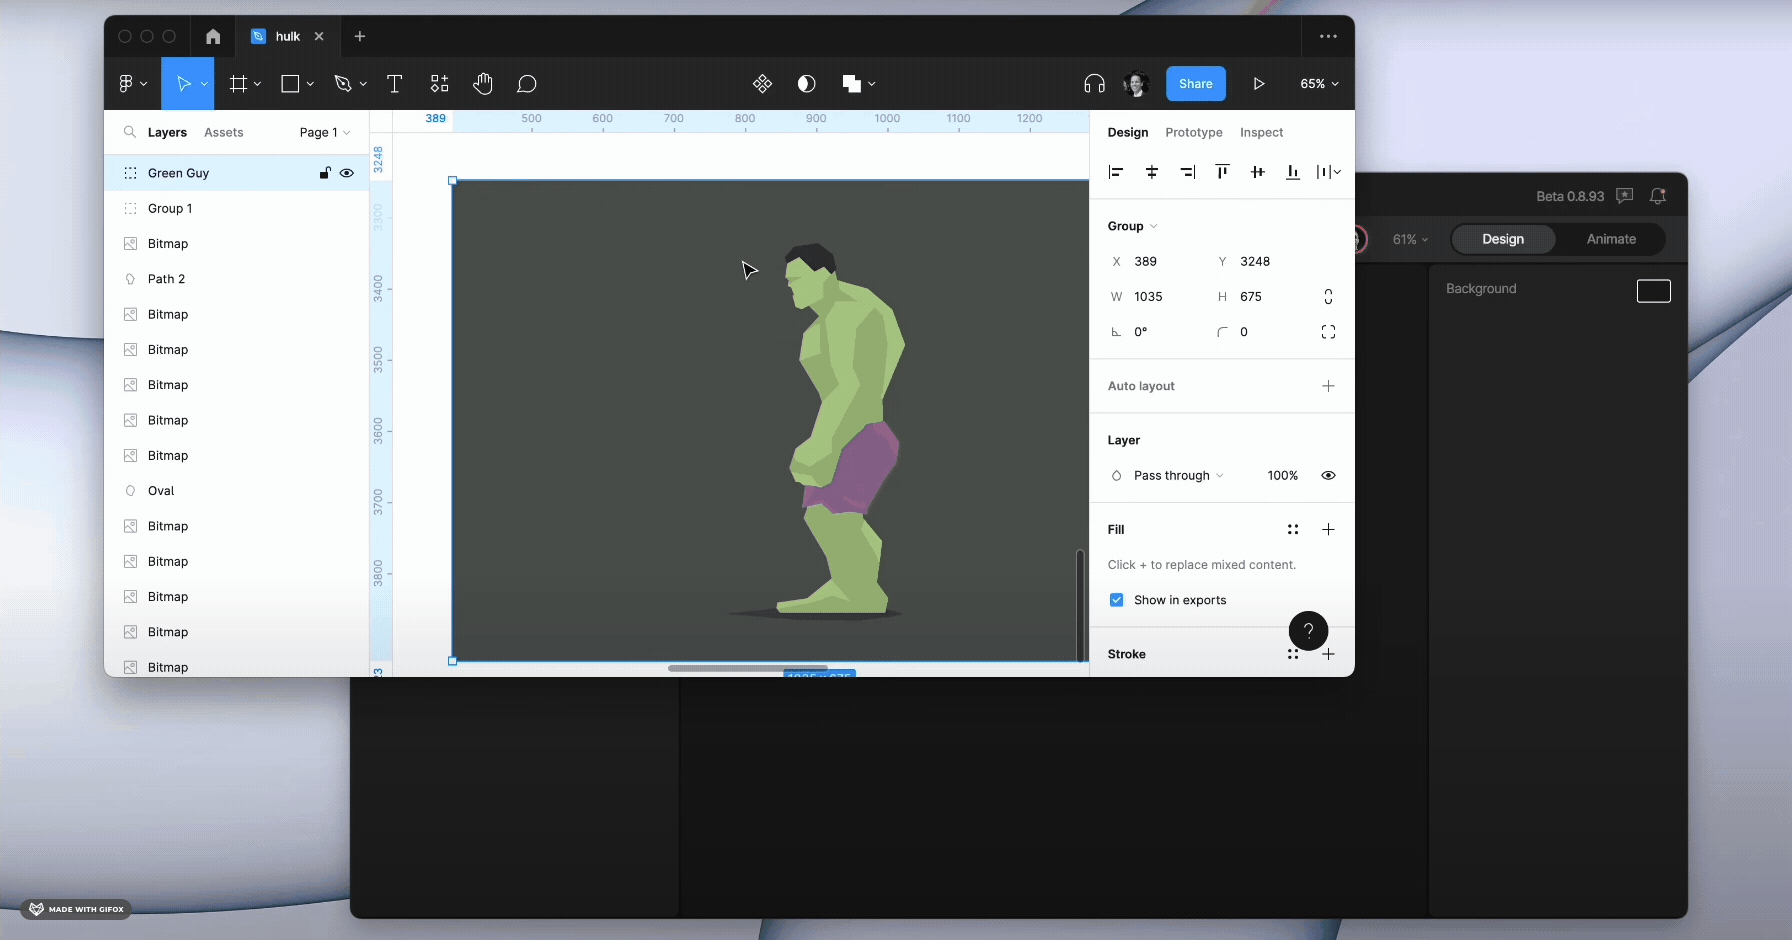The height and width of the screenshot is (940, 1792).
Task: Open the distribute spacing dropdown
Action: point(1328,172)
